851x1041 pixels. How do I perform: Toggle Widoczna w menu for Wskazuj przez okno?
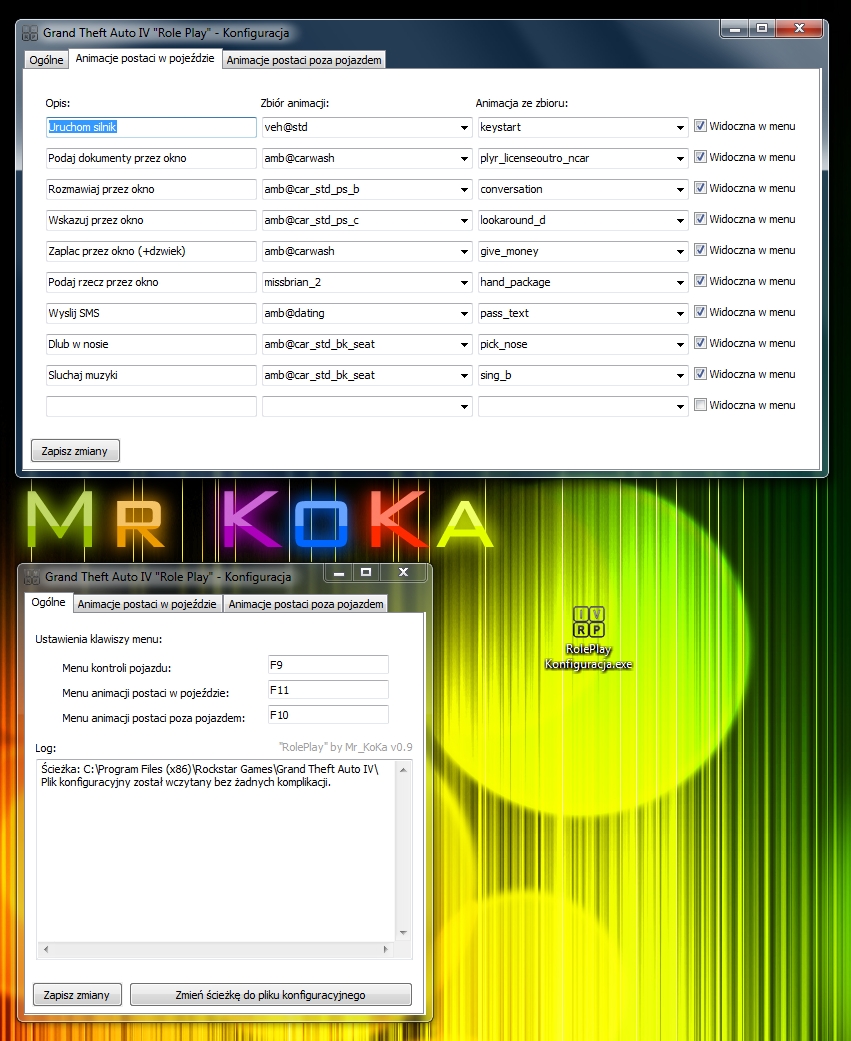tap(700, 218)
